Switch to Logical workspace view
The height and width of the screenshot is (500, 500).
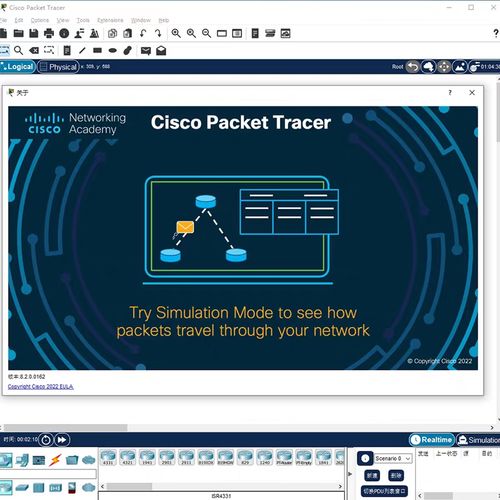tap(18, 67)
